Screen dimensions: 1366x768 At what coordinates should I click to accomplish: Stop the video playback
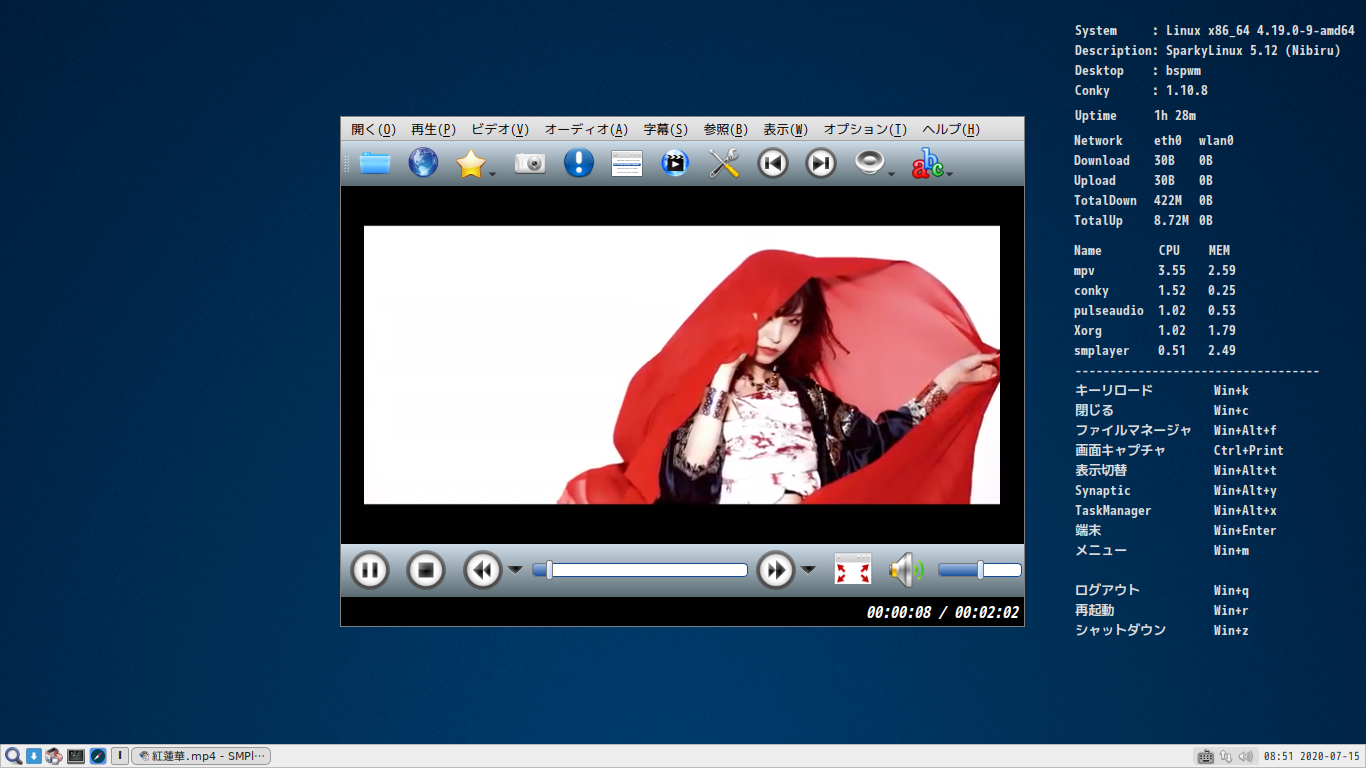(426, 570)
